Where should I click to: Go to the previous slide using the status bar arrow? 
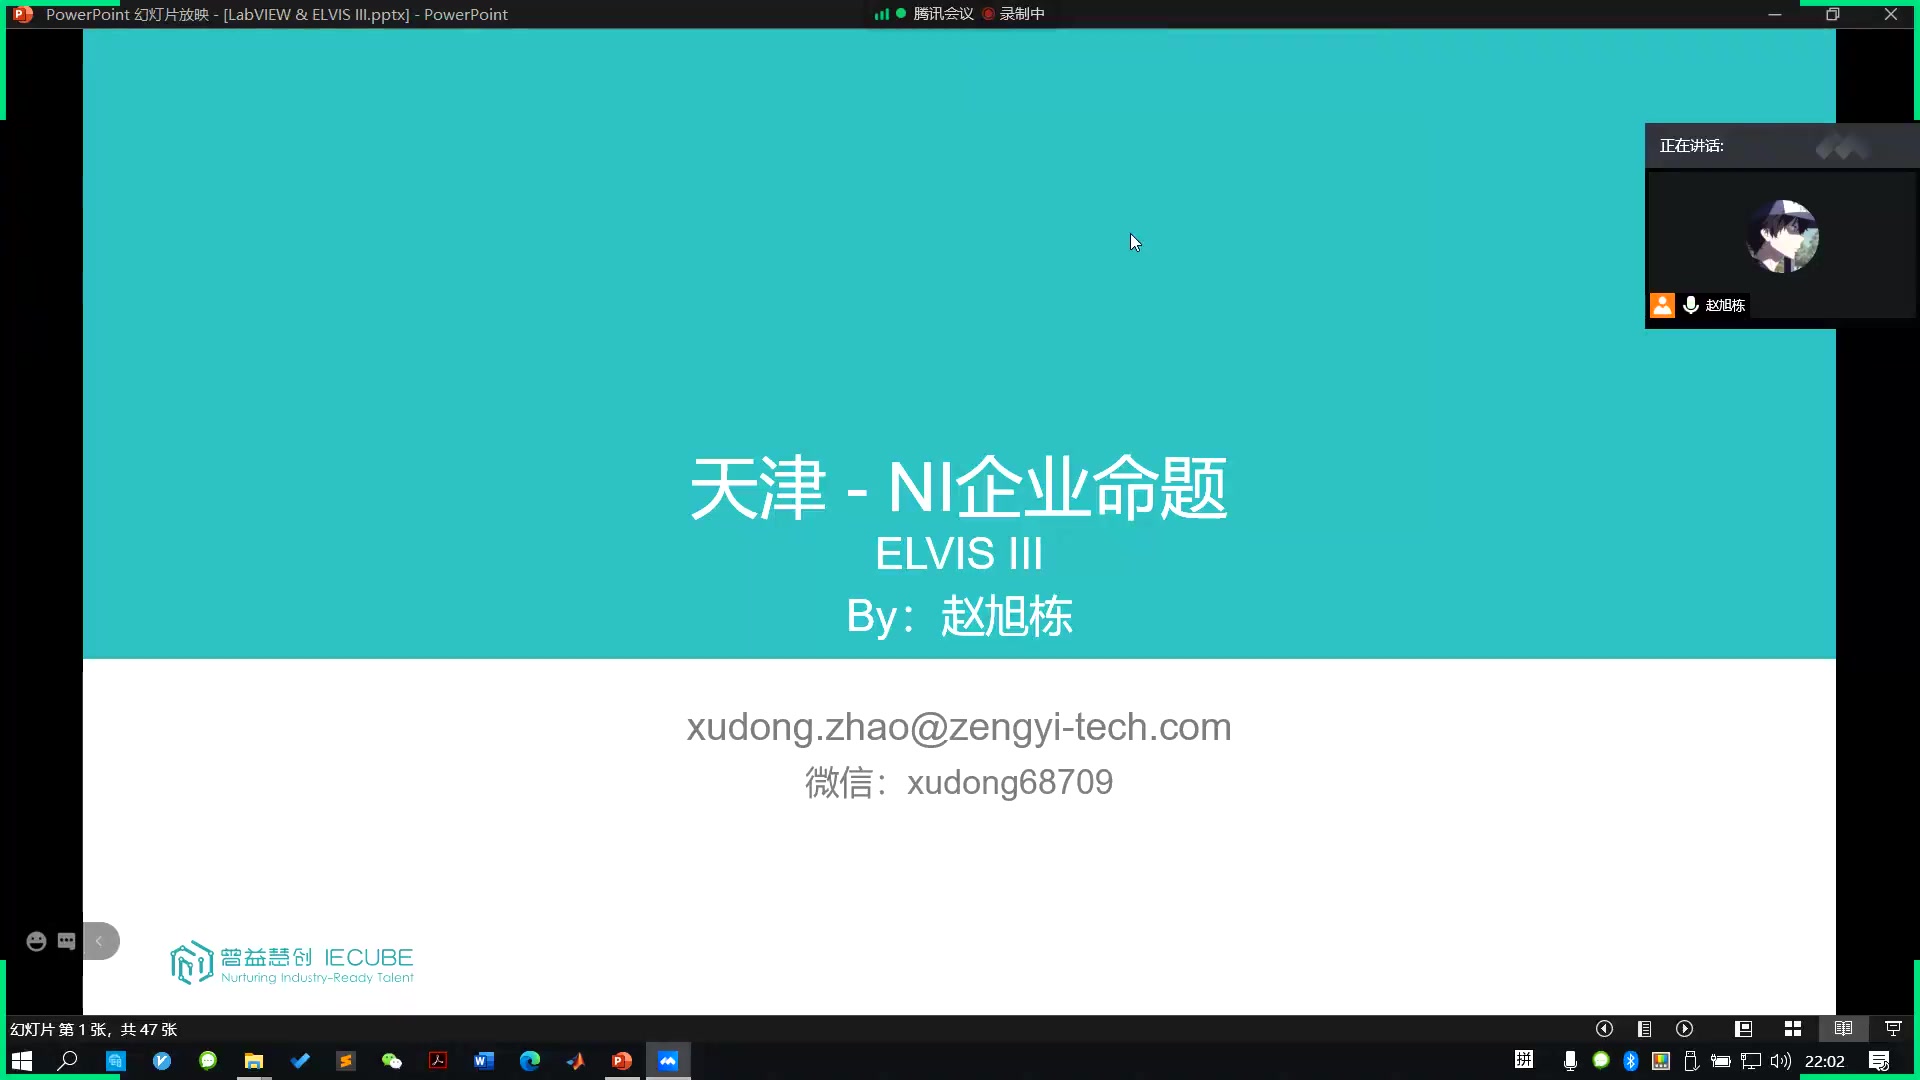pos(1604,1029)
